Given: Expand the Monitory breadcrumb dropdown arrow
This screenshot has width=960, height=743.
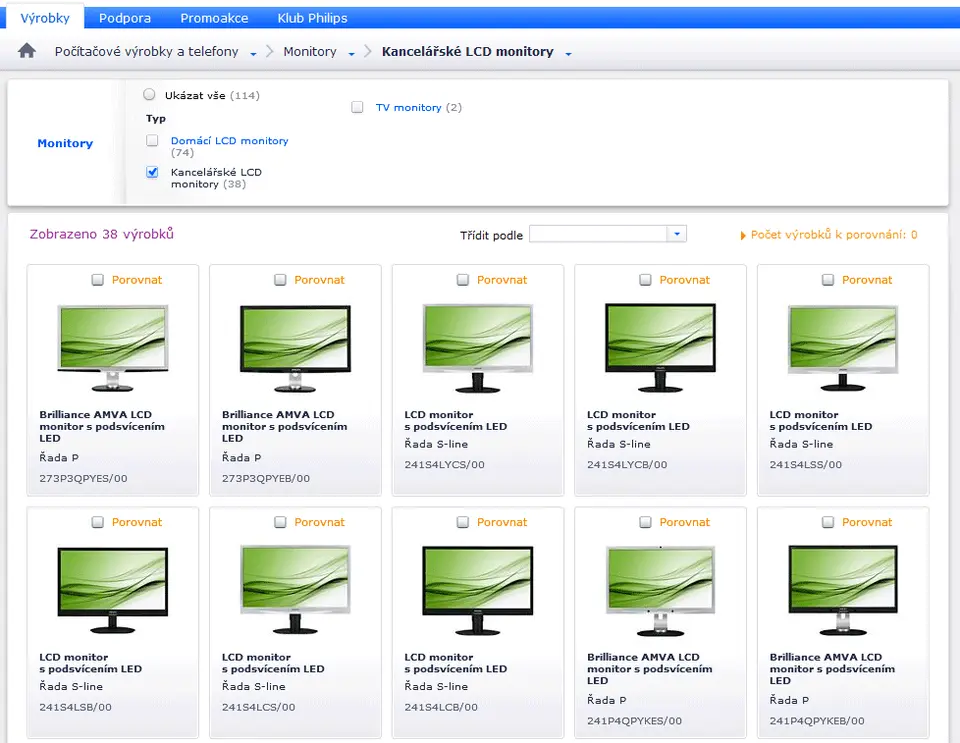Looking at the screenshot, I should [351, 54].
